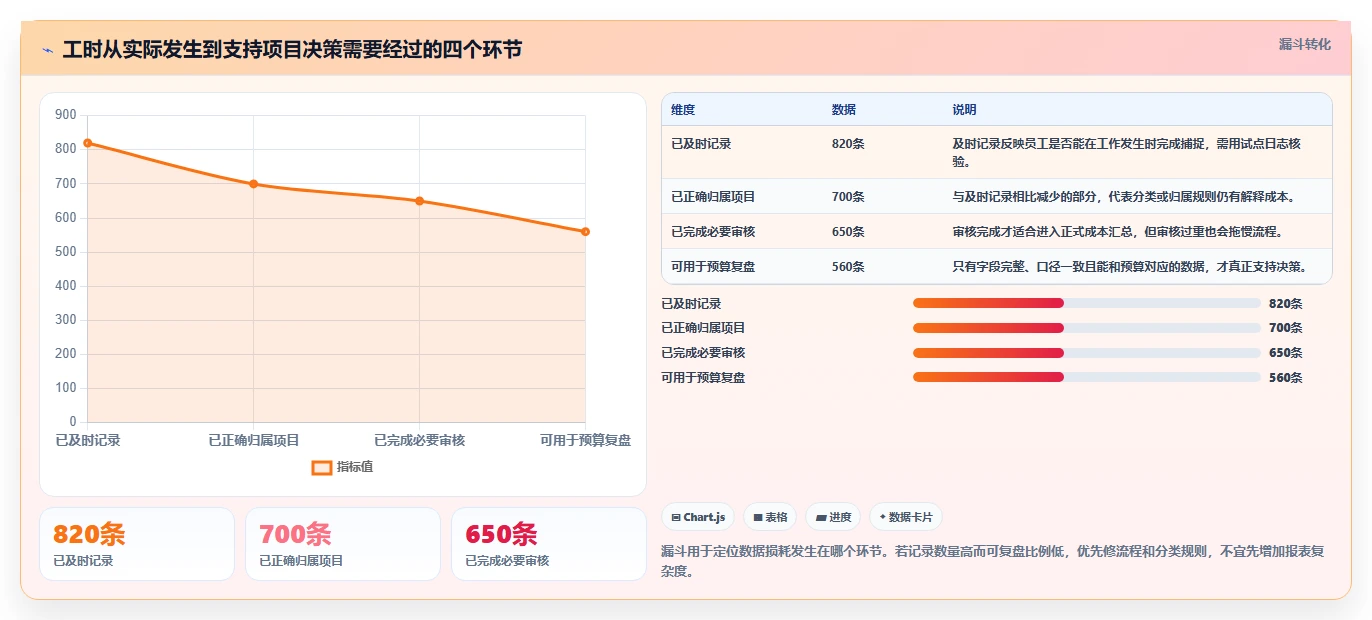Click the 560条 value beside the progress bar
The height and width of the screenshot is (620, 1372).
(1285, 378)
